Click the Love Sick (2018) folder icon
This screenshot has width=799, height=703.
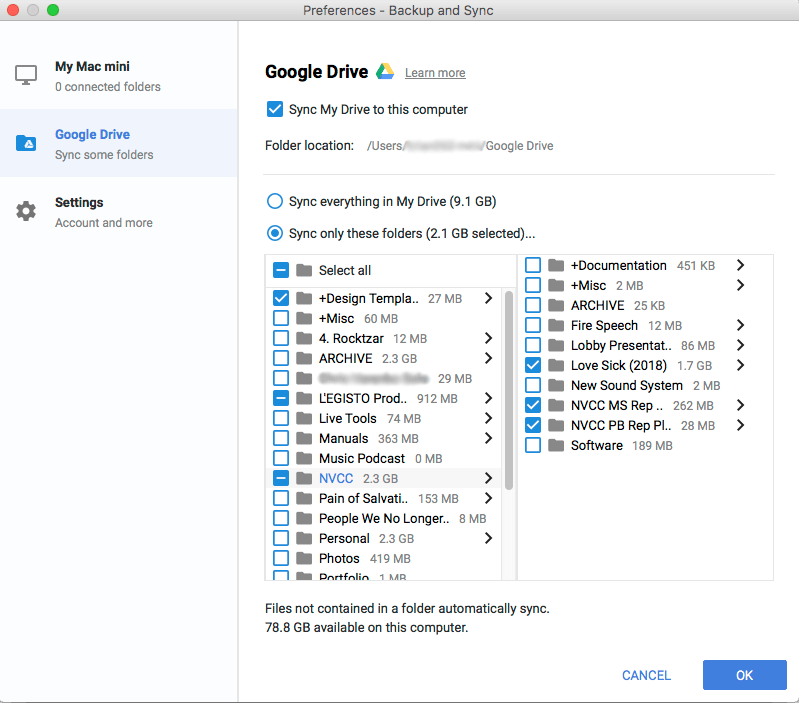[x=556, y=365]
